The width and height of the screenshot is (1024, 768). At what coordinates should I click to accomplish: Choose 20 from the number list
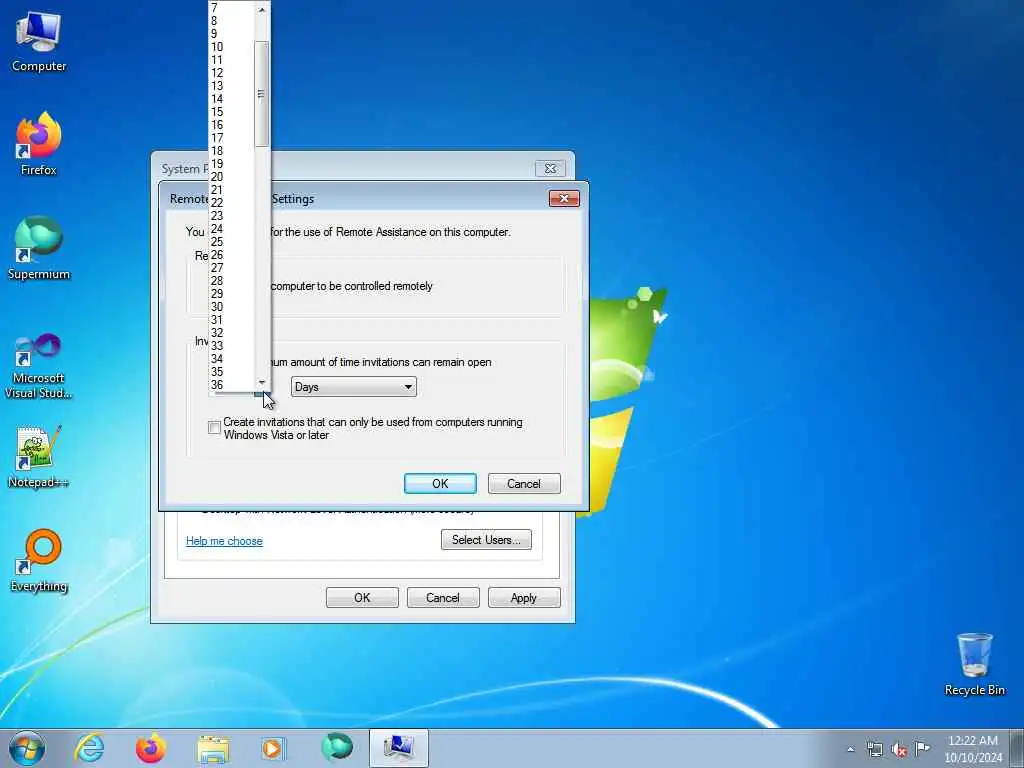231,177
